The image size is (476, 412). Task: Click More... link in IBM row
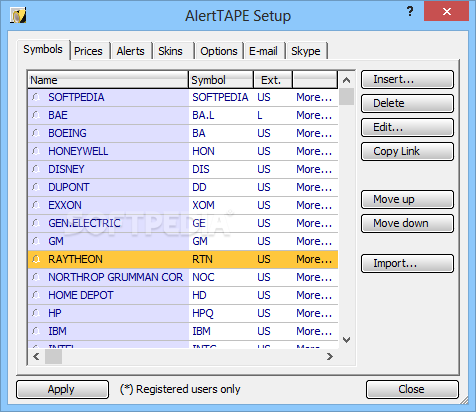[x=314, y=331]
